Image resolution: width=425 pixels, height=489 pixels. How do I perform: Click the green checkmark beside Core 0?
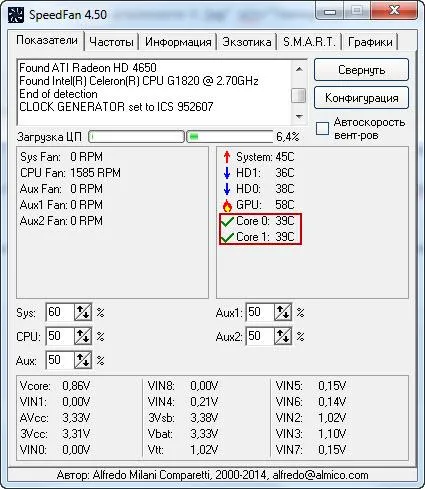[227, 221]
